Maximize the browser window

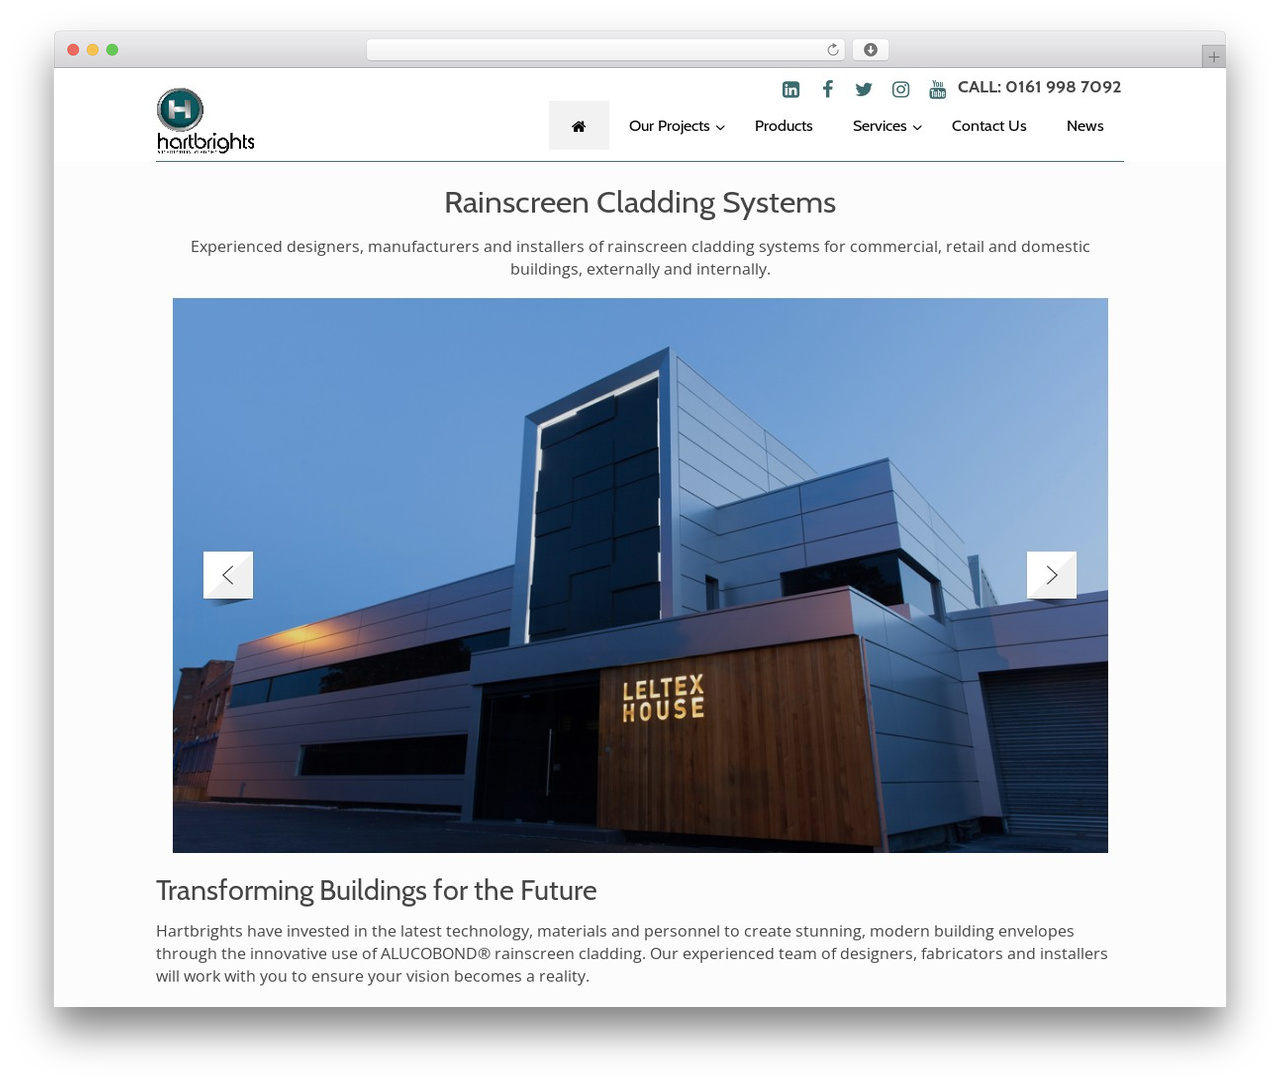tap(112, 50)
